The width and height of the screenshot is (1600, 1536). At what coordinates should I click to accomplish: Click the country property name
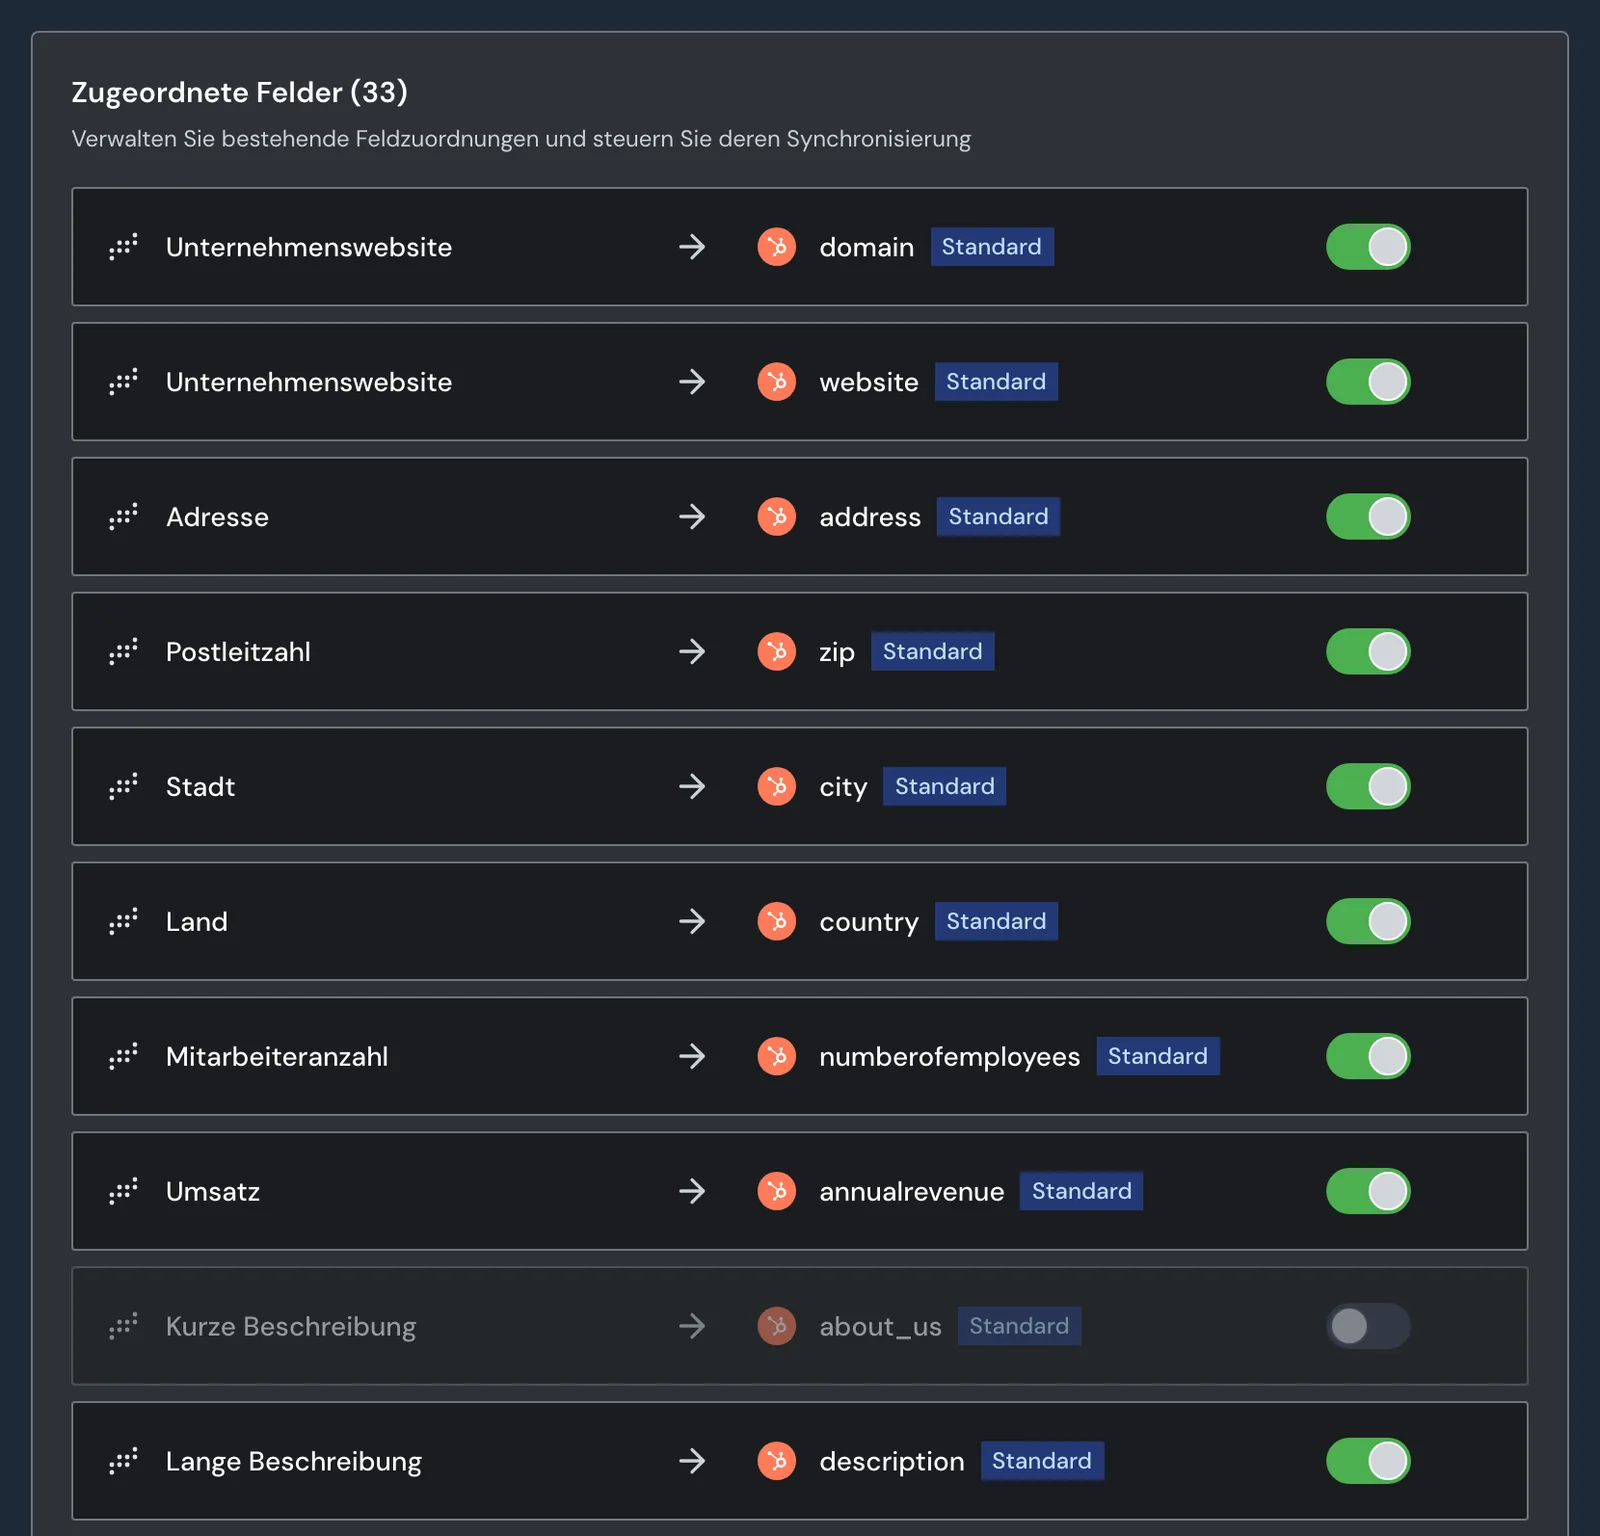[x=869, y=923]
